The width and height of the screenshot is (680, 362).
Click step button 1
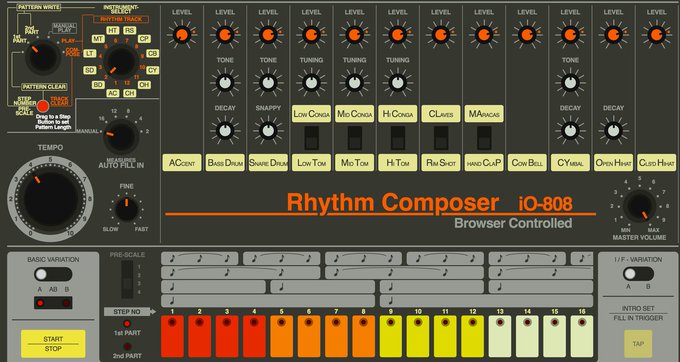(x=172, y=336)
